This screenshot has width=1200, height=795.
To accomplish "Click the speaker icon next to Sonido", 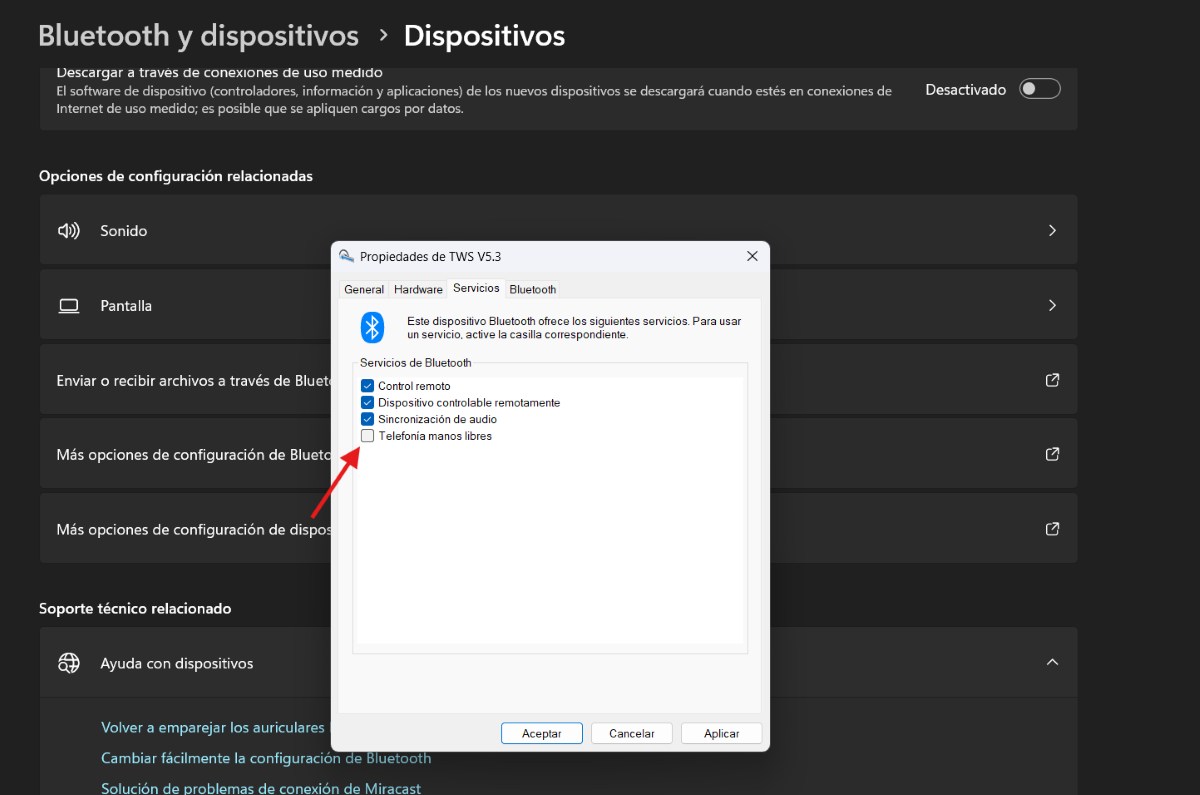I will point(68,230).
